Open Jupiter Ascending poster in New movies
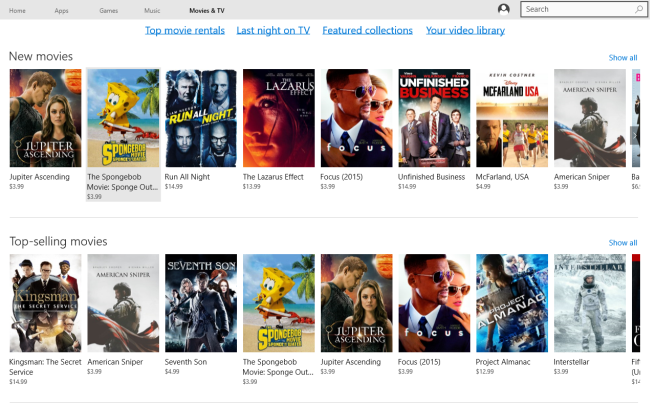The image size is (650, 408). 46,118
